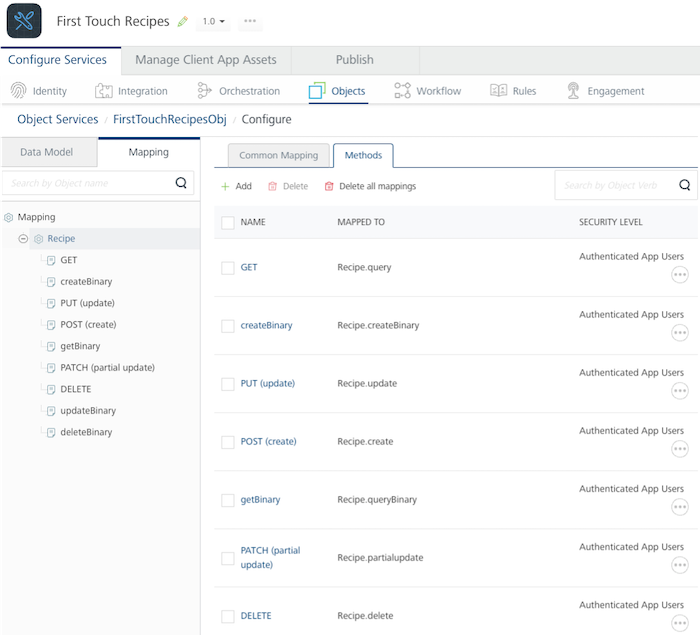
Task: Click the POST (create) icon in tree
Action: pos(51,325)
